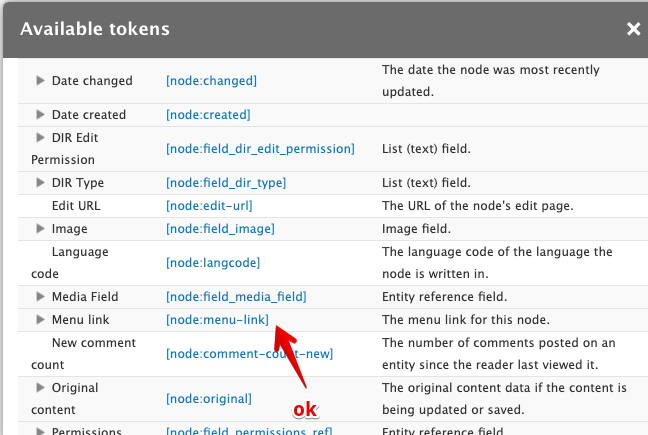Expand the Original content token row
The height and width of the screenshot is (435, 648).
point(40,387)
